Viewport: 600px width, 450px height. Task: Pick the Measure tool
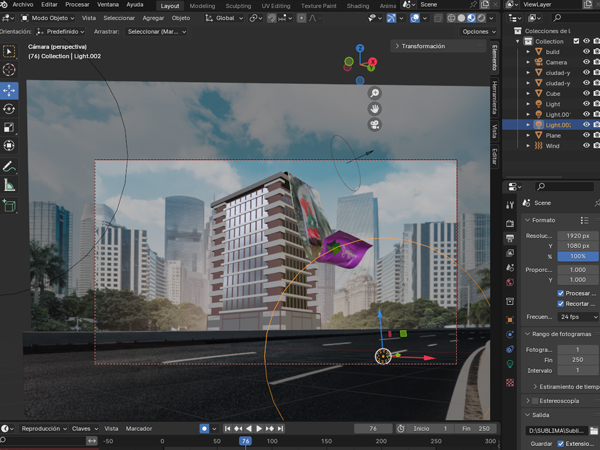(x=10, y=185)
